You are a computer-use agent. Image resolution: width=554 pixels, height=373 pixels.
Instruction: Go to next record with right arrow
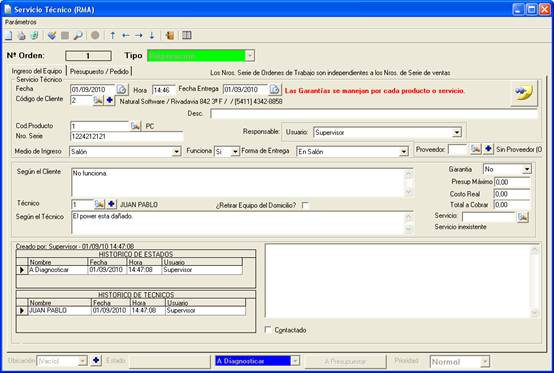click(139, 35)
